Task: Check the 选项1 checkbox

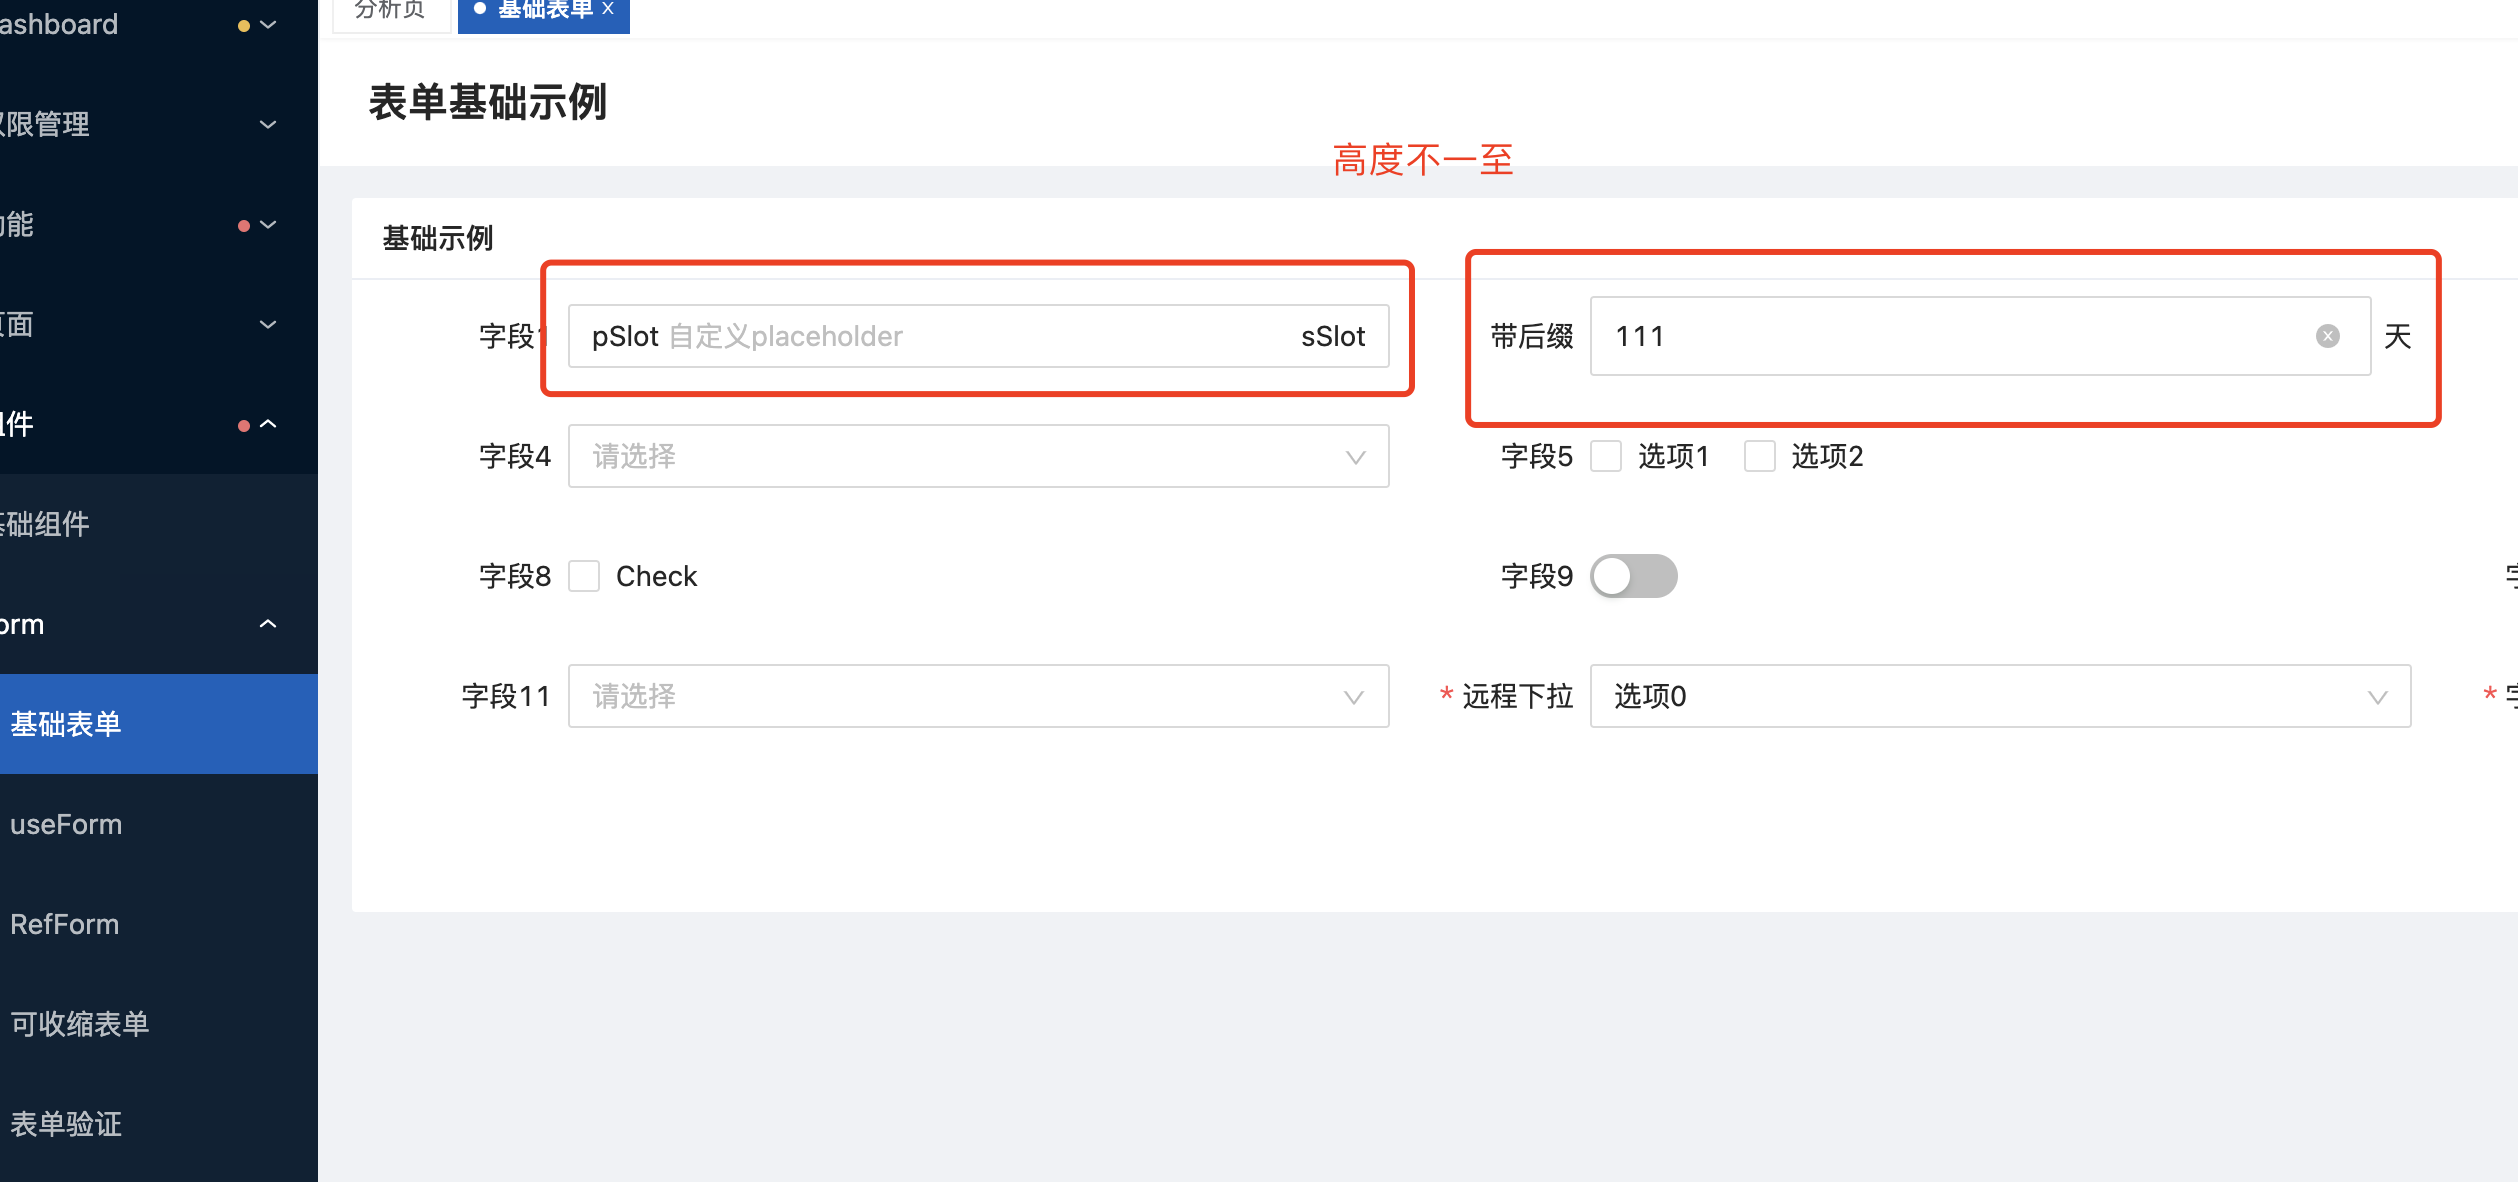Action: click(1606, 456)
